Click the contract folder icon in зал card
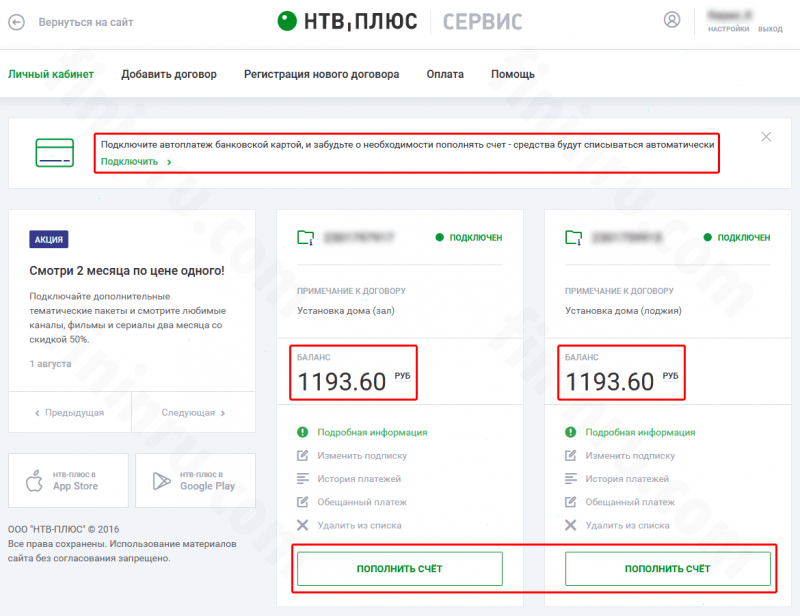The height and width of the screenshot is (616, 800). coord(306,238)
